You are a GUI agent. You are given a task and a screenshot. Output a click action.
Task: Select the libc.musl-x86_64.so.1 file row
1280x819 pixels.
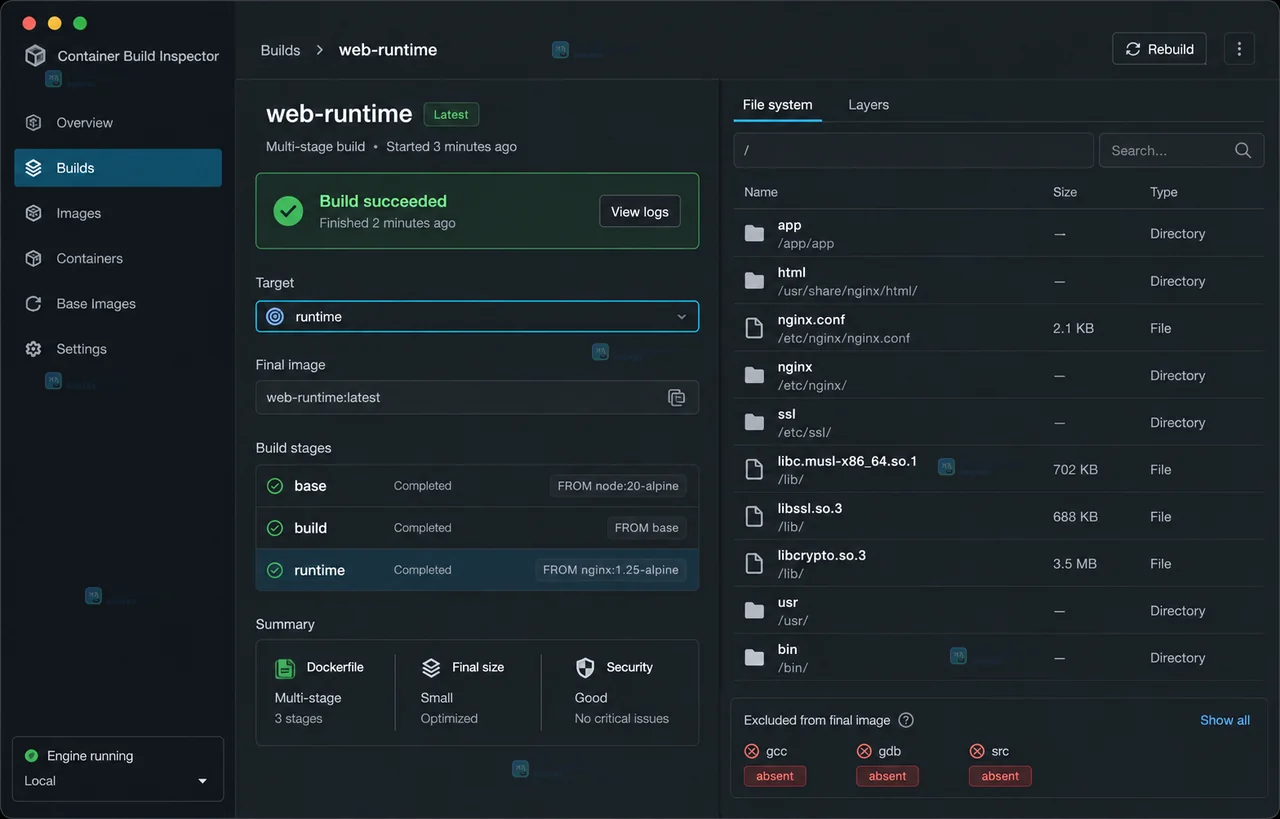point(999,470)
